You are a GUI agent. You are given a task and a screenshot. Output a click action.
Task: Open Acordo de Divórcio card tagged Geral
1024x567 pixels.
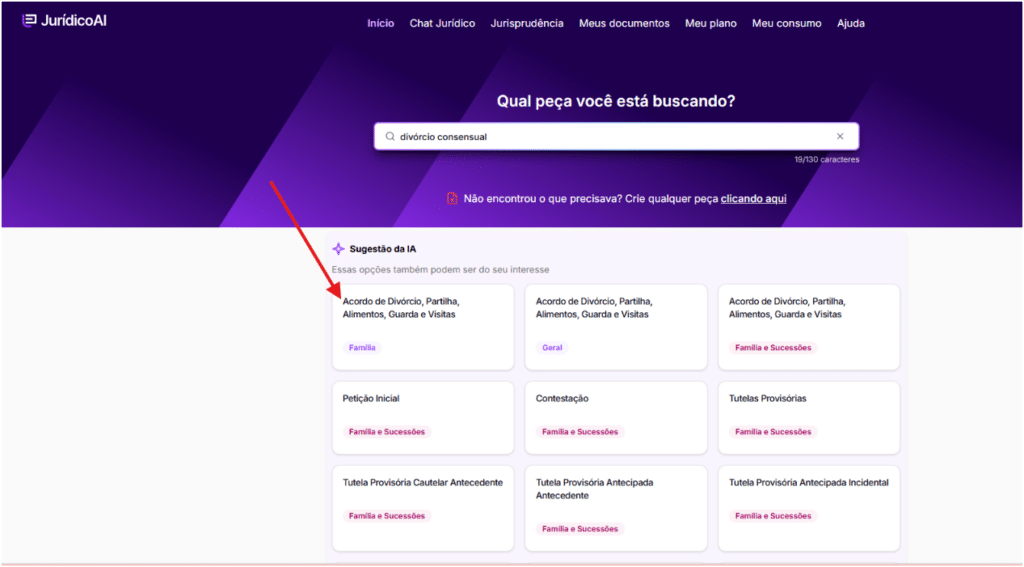[616, 327]
